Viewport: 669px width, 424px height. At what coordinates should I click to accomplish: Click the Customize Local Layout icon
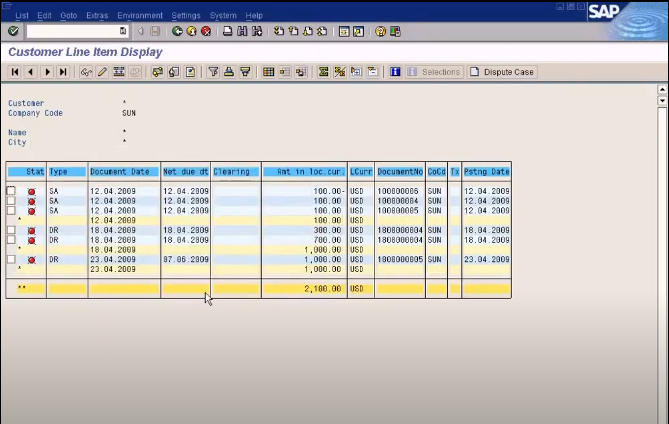click(x=395, y=31)
